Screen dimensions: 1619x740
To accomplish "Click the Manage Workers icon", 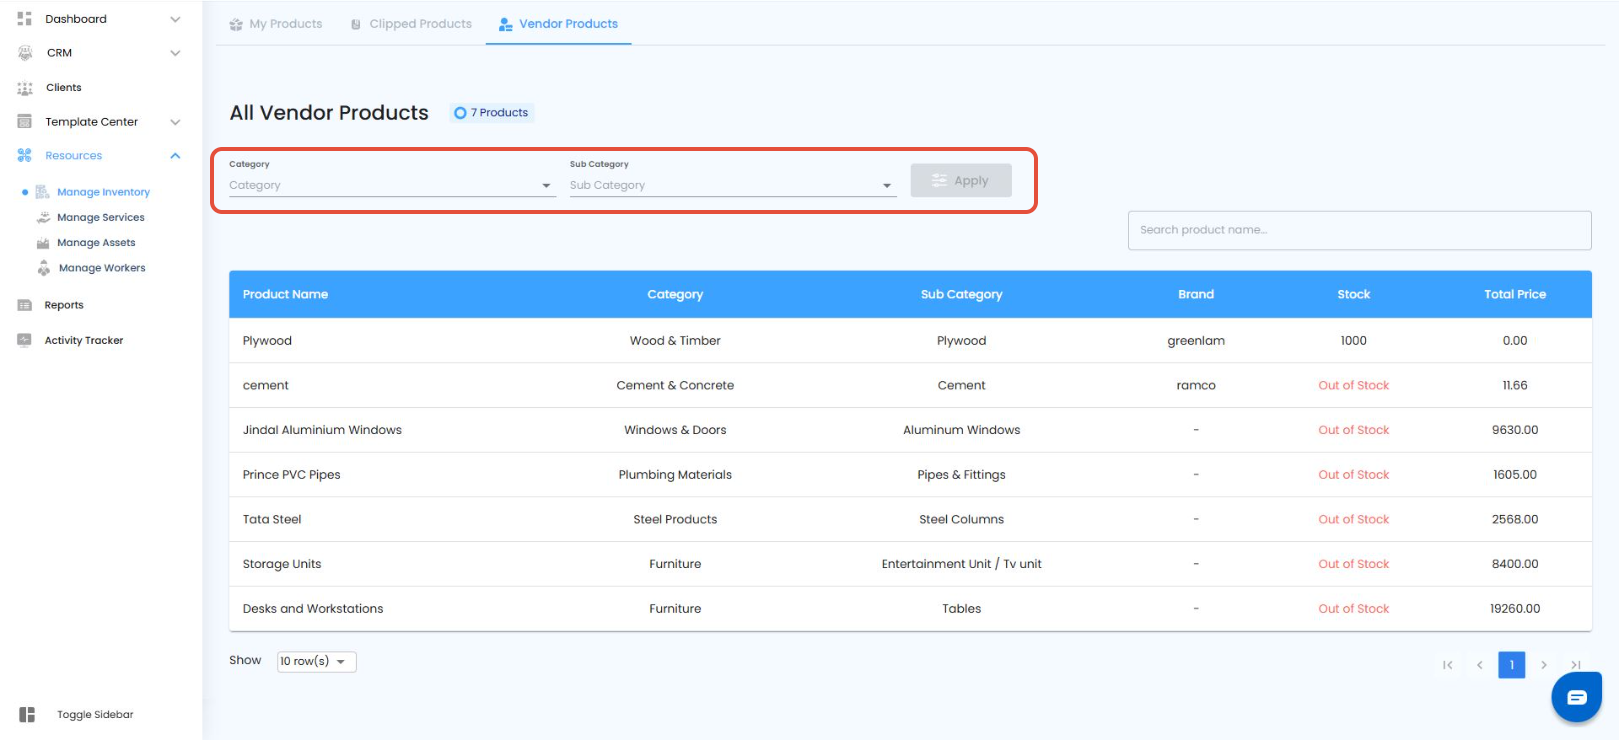I will point(44,268).
